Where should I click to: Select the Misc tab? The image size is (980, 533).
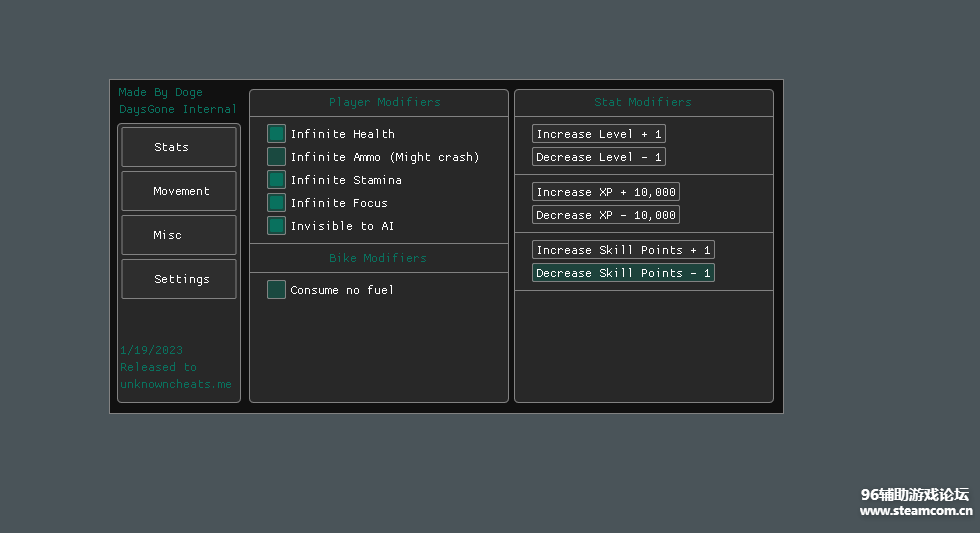point(178,235)
